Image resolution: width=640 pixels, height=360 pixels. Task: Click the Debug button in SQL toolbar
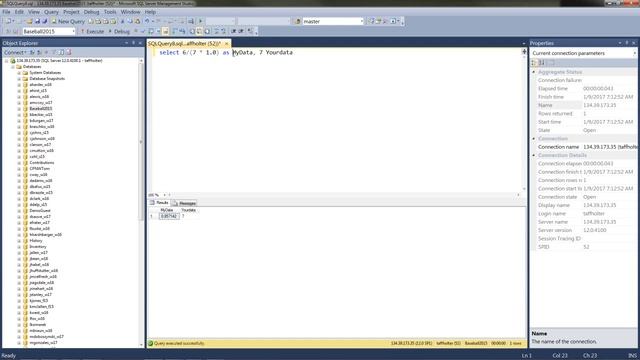119,31
